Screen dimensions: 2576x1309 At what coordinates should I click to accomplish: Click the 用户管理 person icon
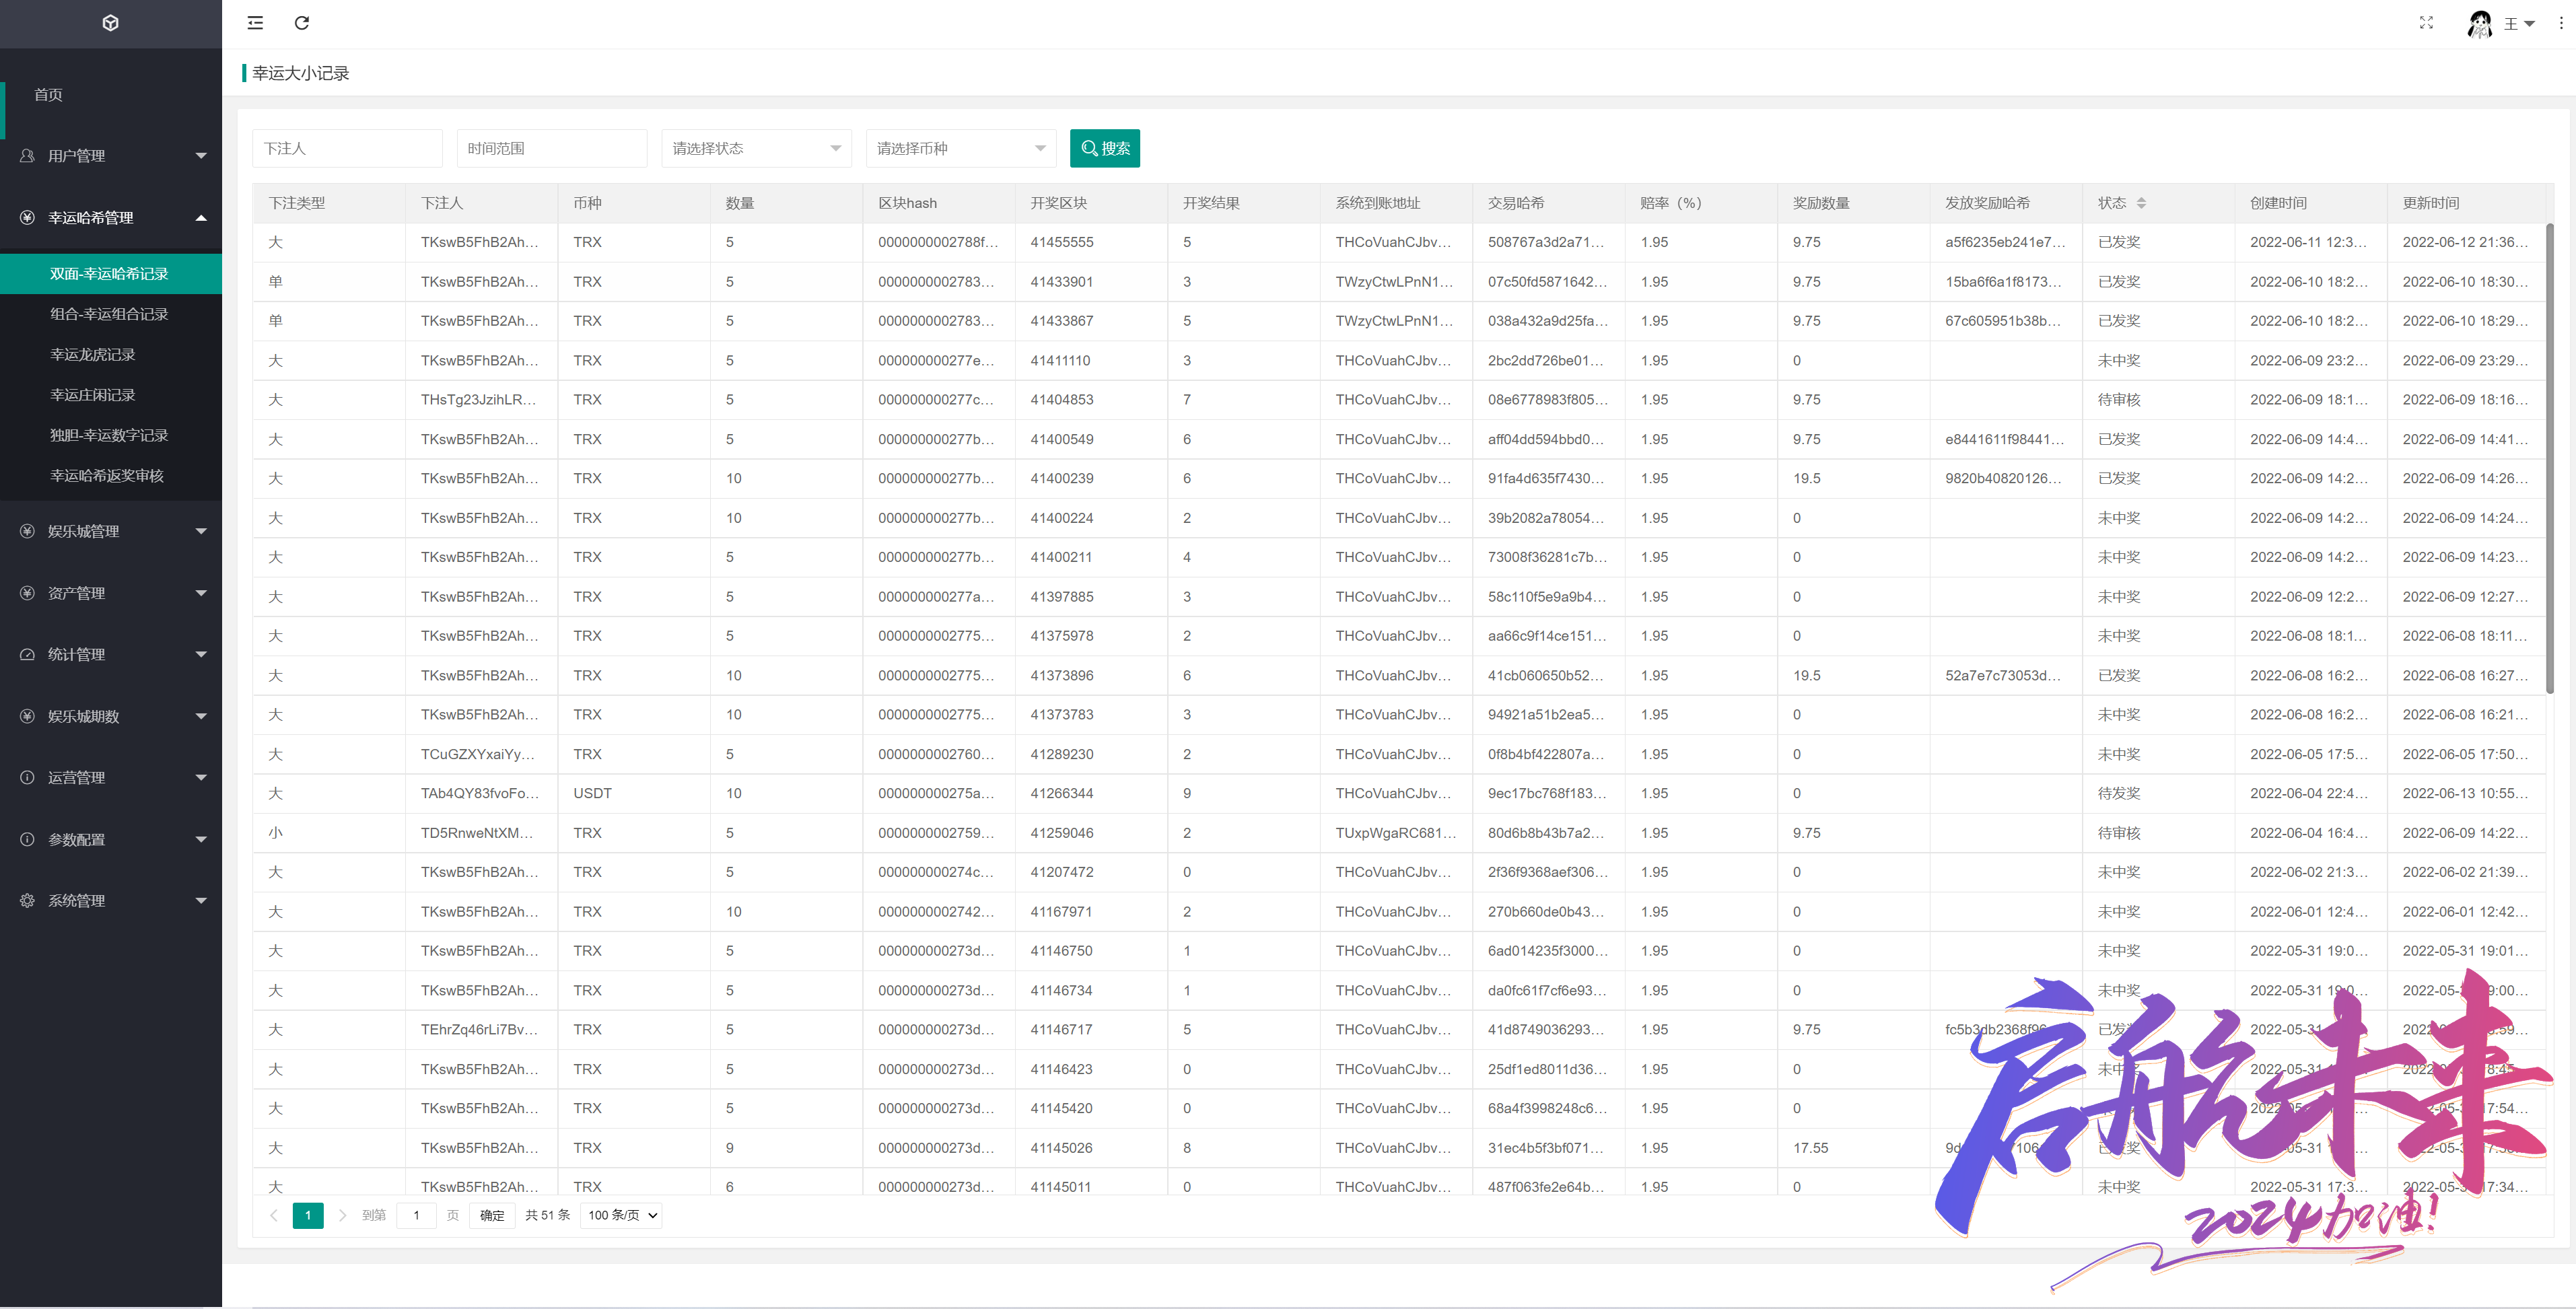tap(27, 156)
